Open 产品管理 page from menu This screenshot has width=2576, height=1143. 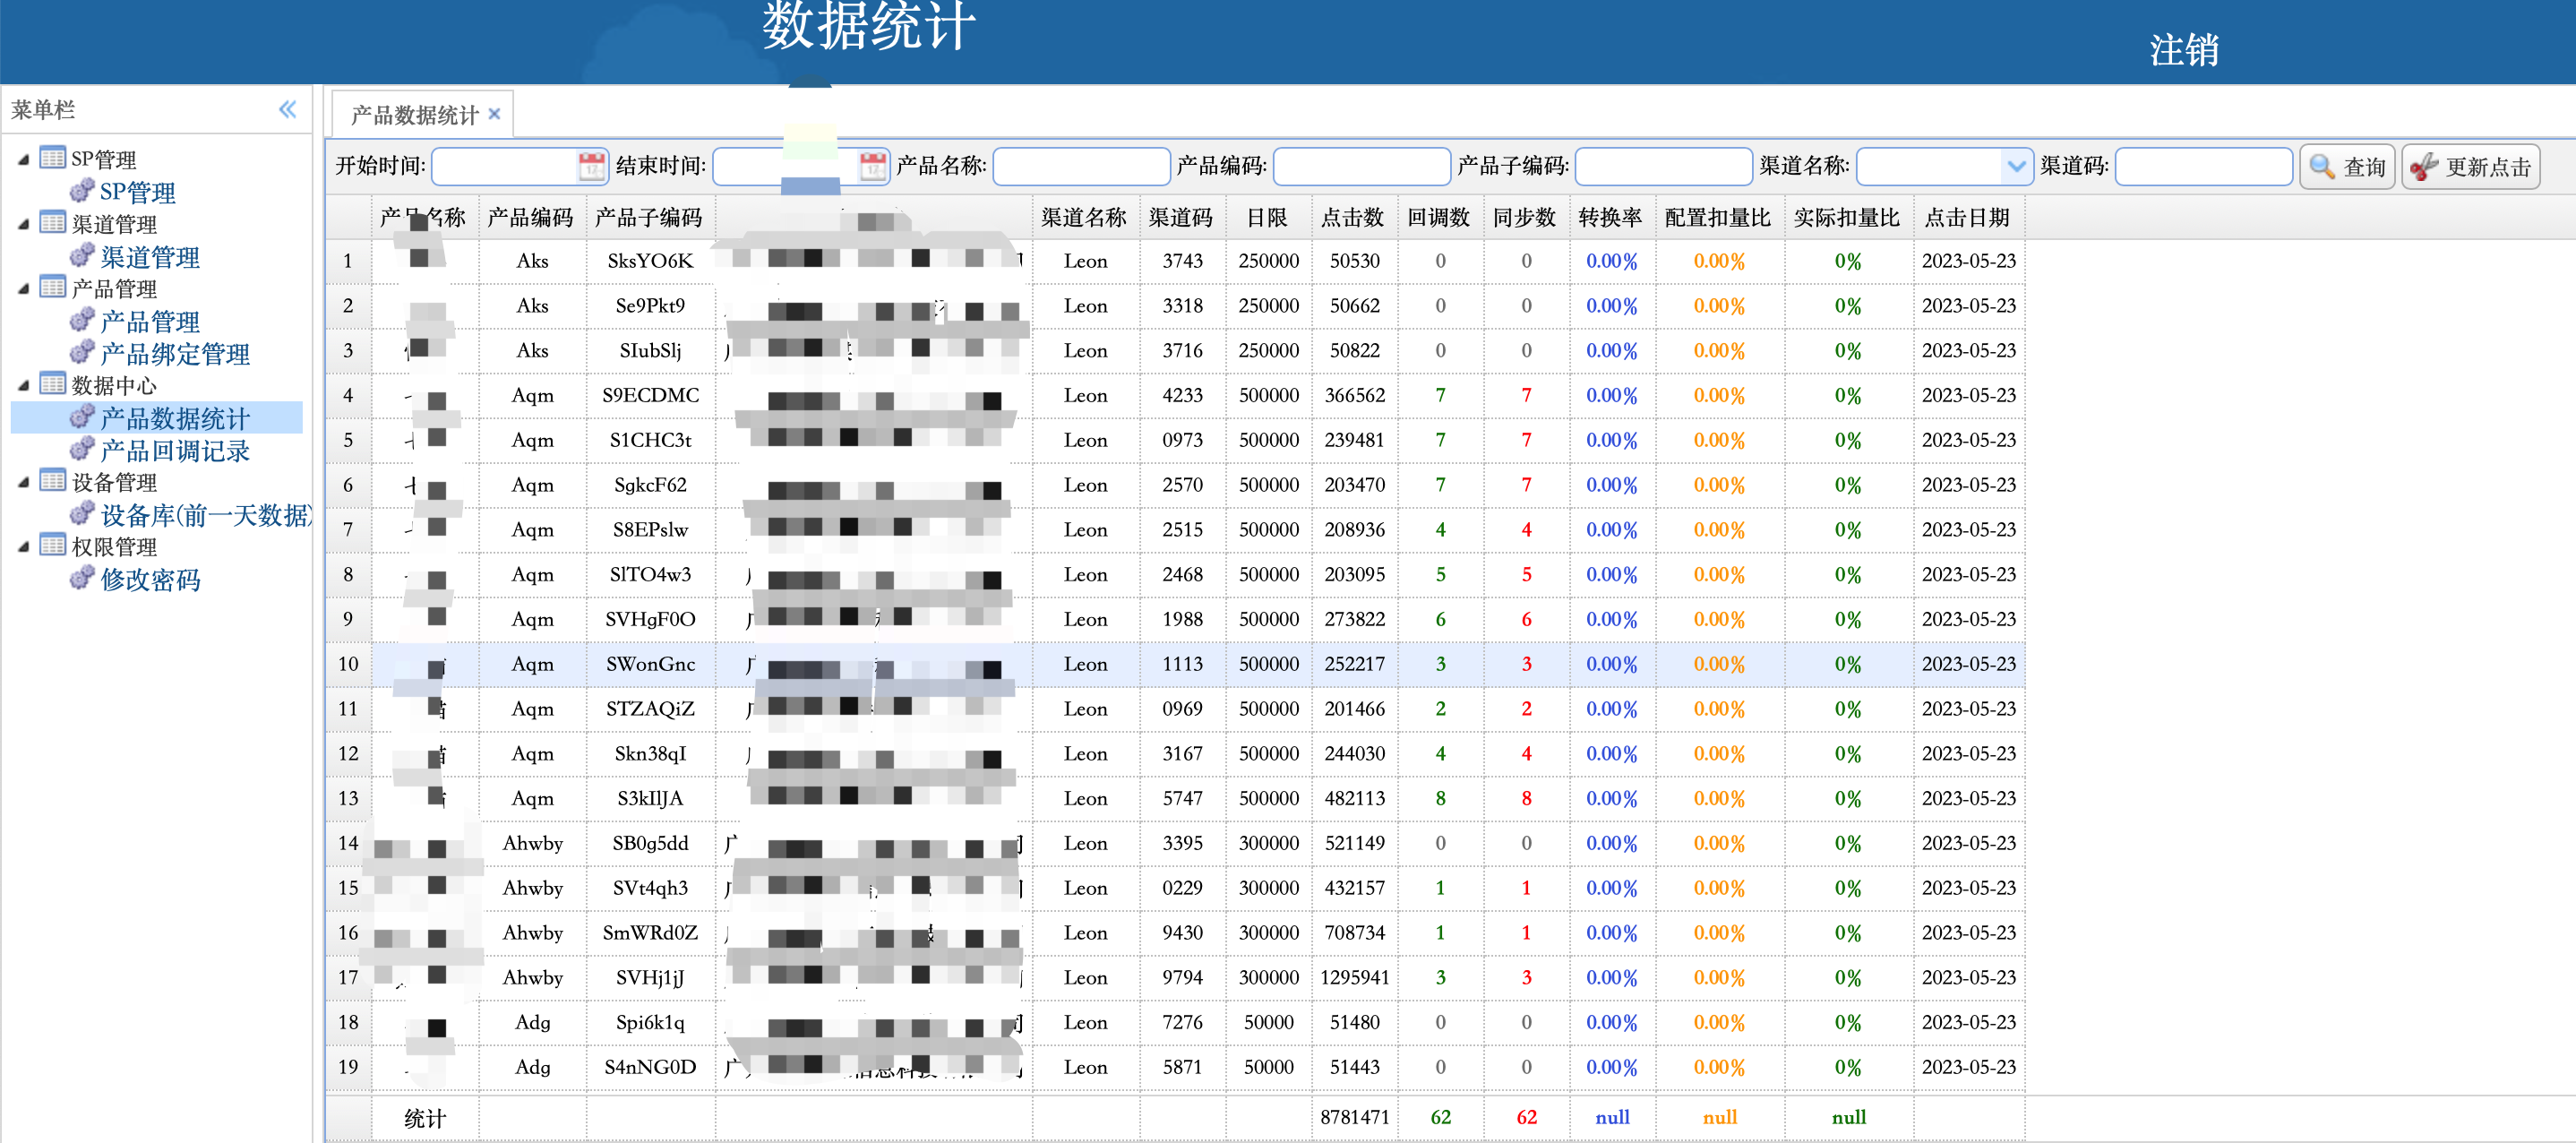150,322
